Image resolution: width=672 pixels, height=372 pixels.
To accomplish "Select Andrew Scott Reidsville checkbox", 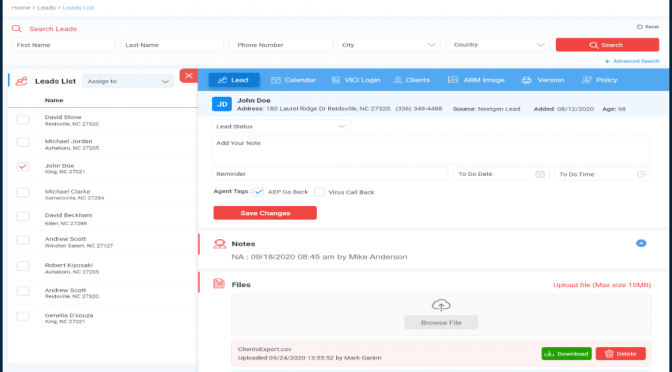I will [23, 291].
